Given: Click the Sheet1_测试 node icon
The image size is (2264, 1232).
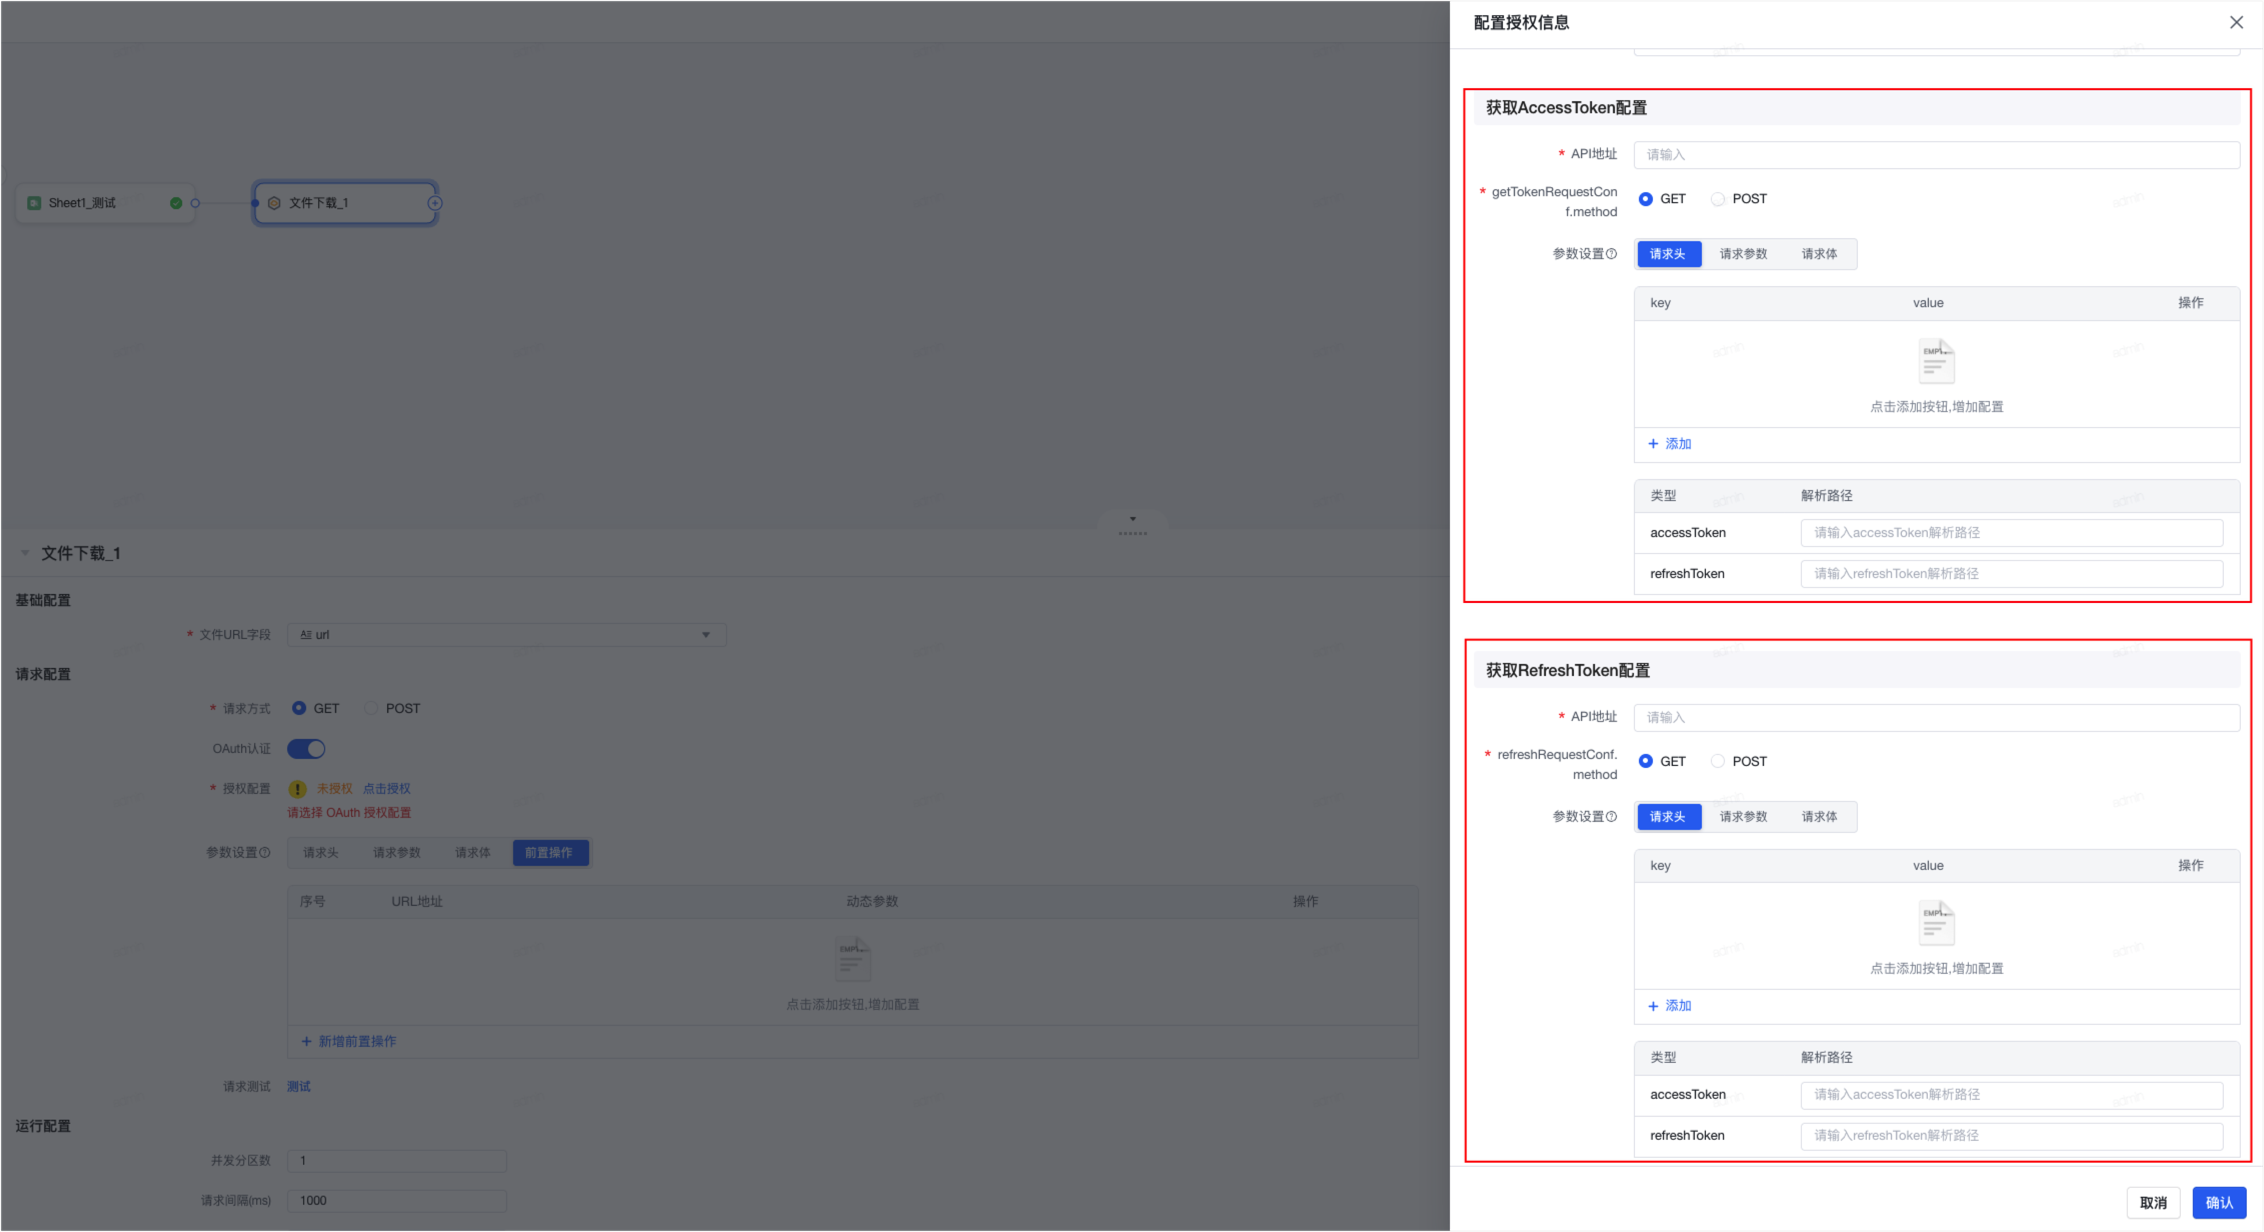Looking at the screenshot, I should (x=34, y=203).
